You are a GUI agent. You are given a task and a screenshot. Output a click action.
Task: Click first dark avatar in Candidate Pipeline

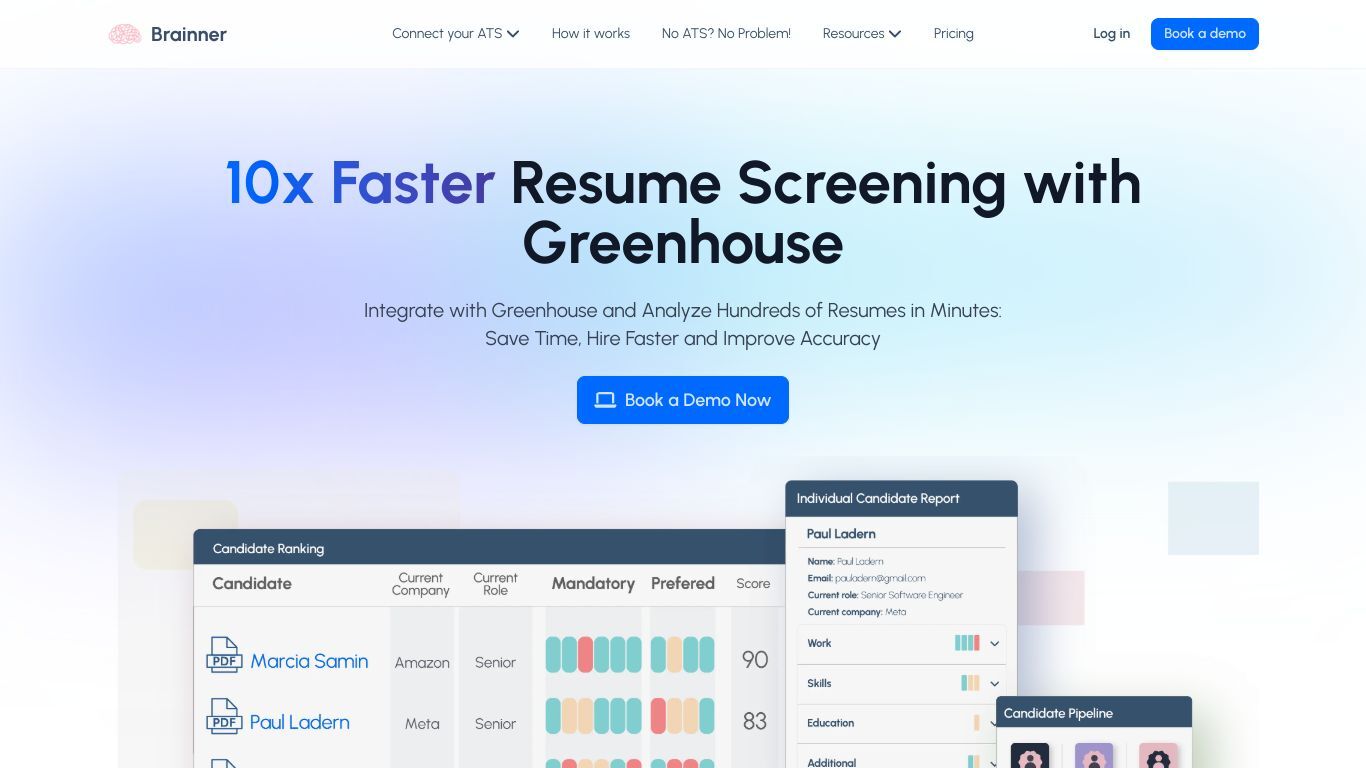click(1030, 756)
